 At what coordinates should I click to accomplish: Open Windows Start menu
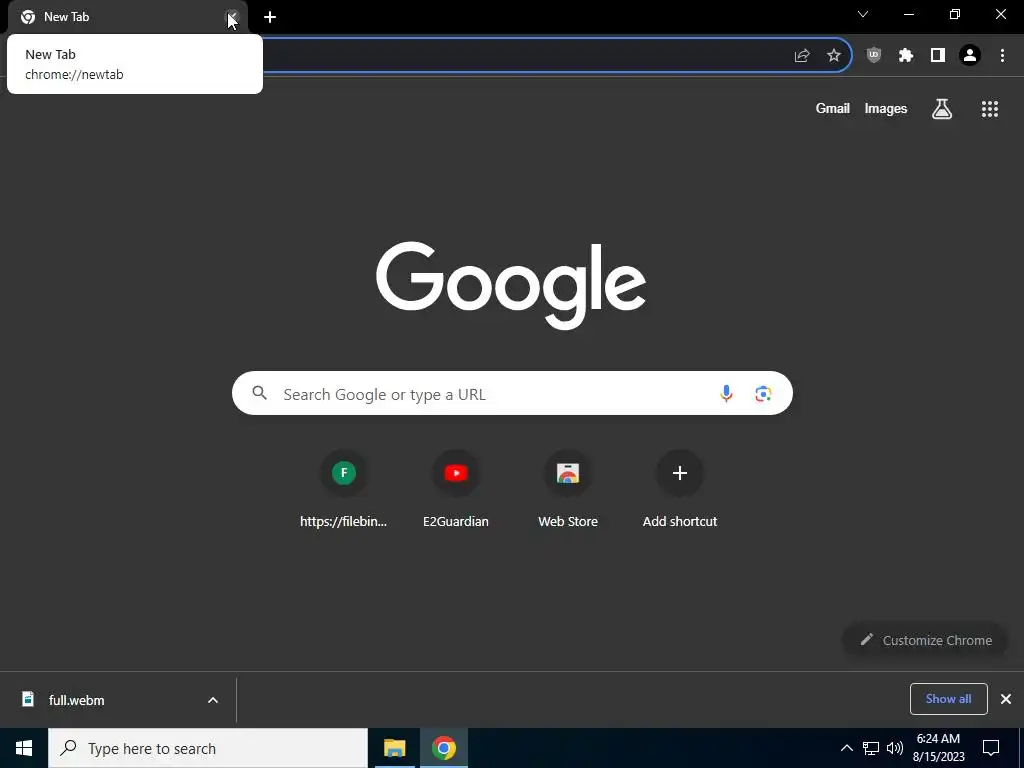tap(24, 748)
